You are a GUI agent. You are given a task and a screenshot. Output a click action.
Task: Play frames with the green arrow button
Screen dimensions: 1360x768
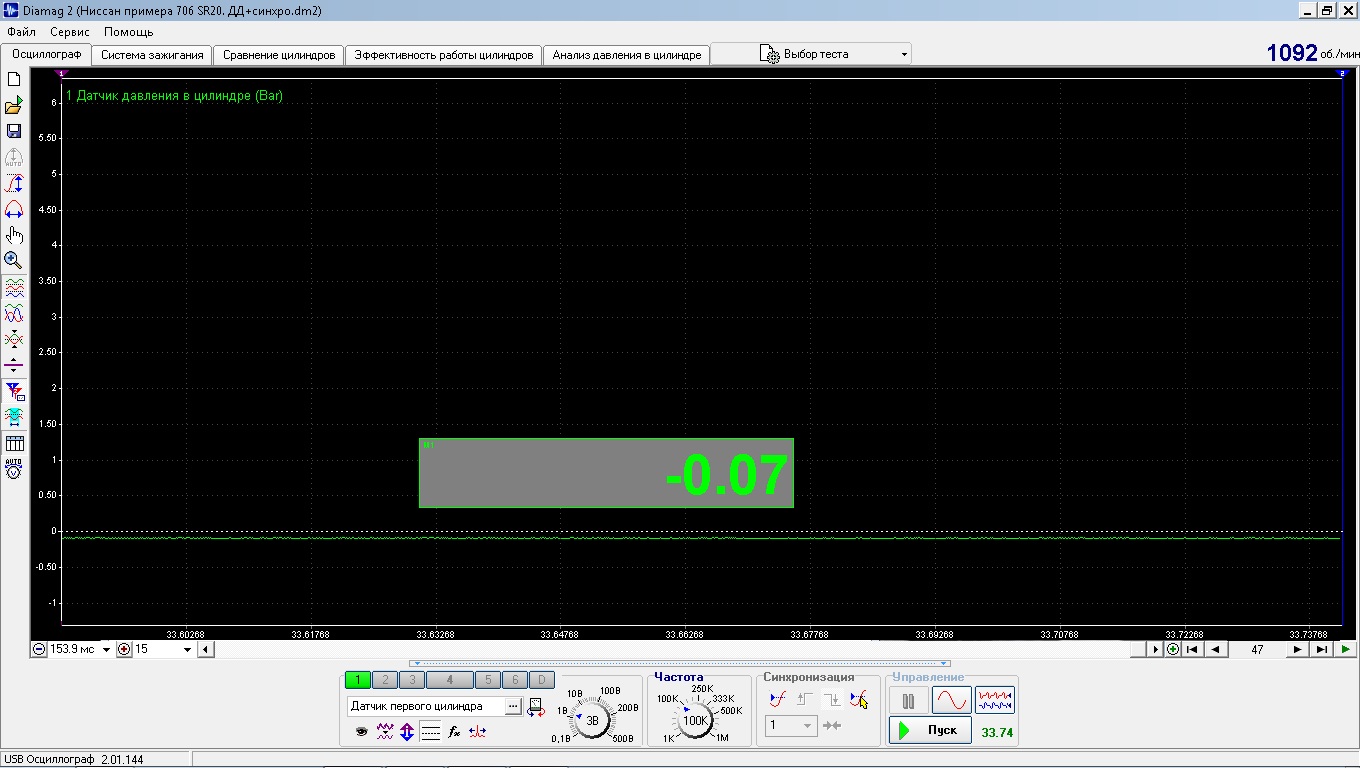[x=1346, y=650]
